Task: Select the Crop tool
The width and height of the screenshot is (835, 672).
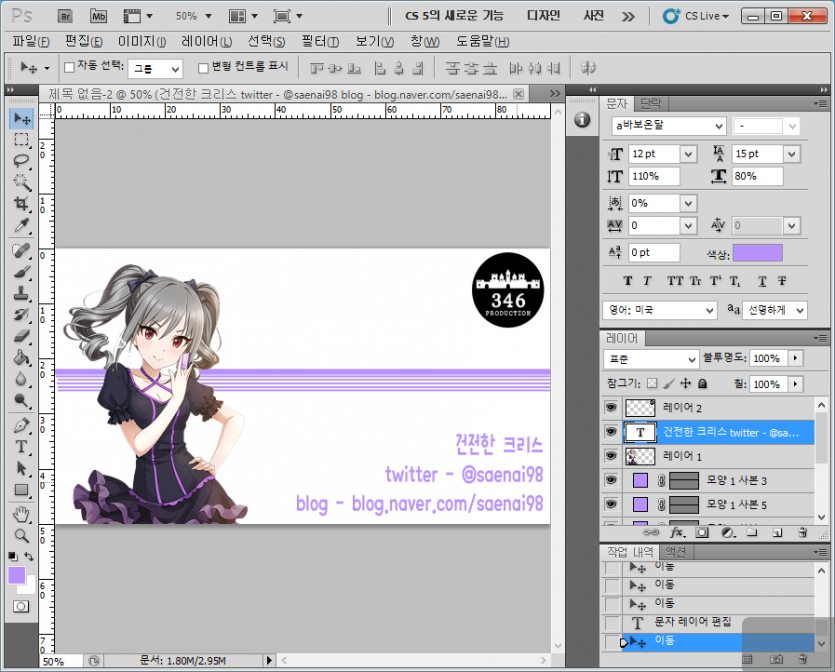Action: point(21,203)
